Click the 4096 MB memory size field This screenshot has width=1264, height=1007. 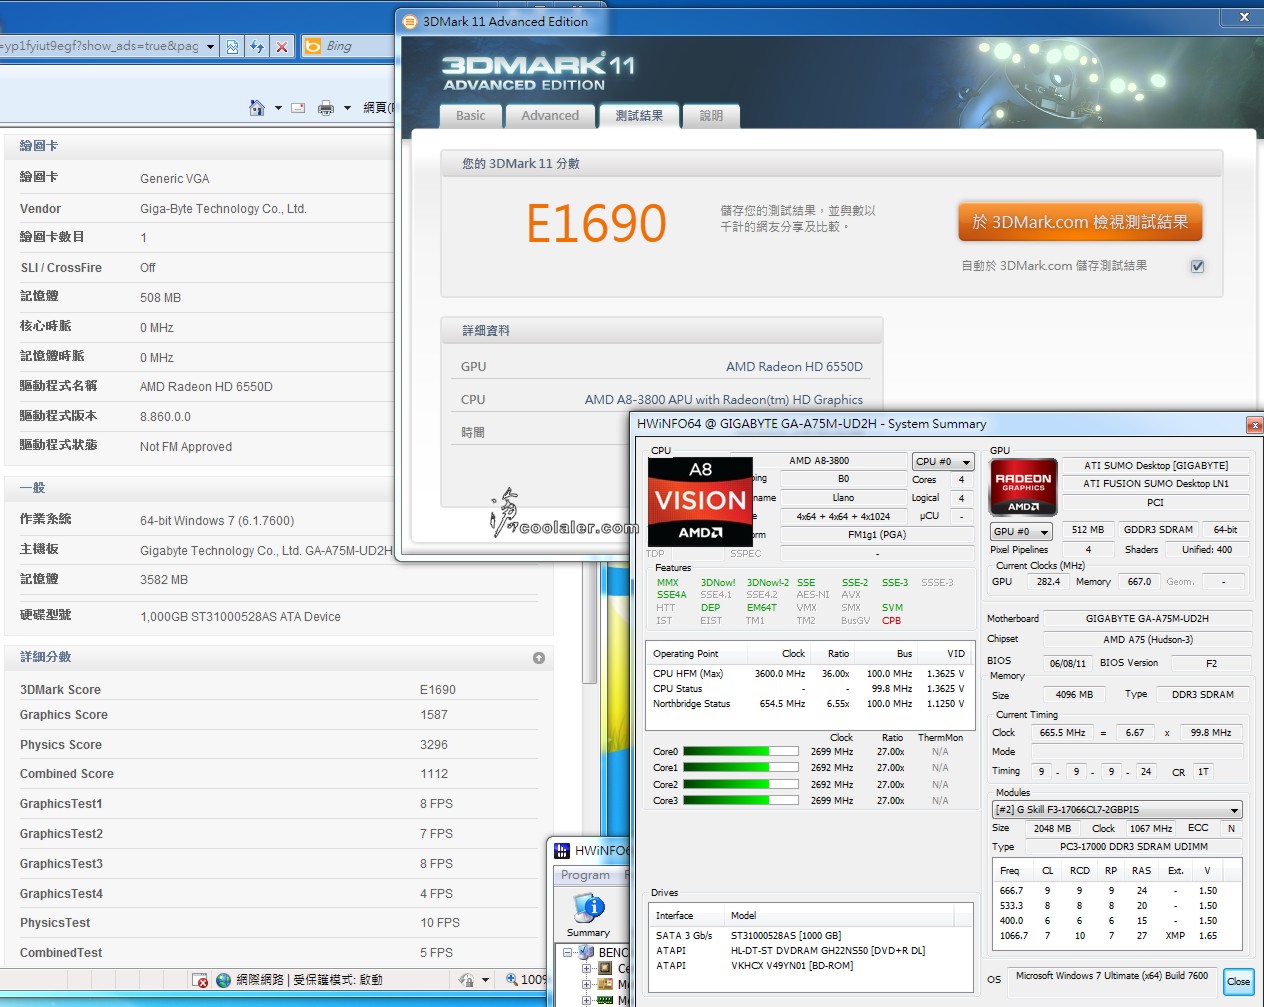1074,695
